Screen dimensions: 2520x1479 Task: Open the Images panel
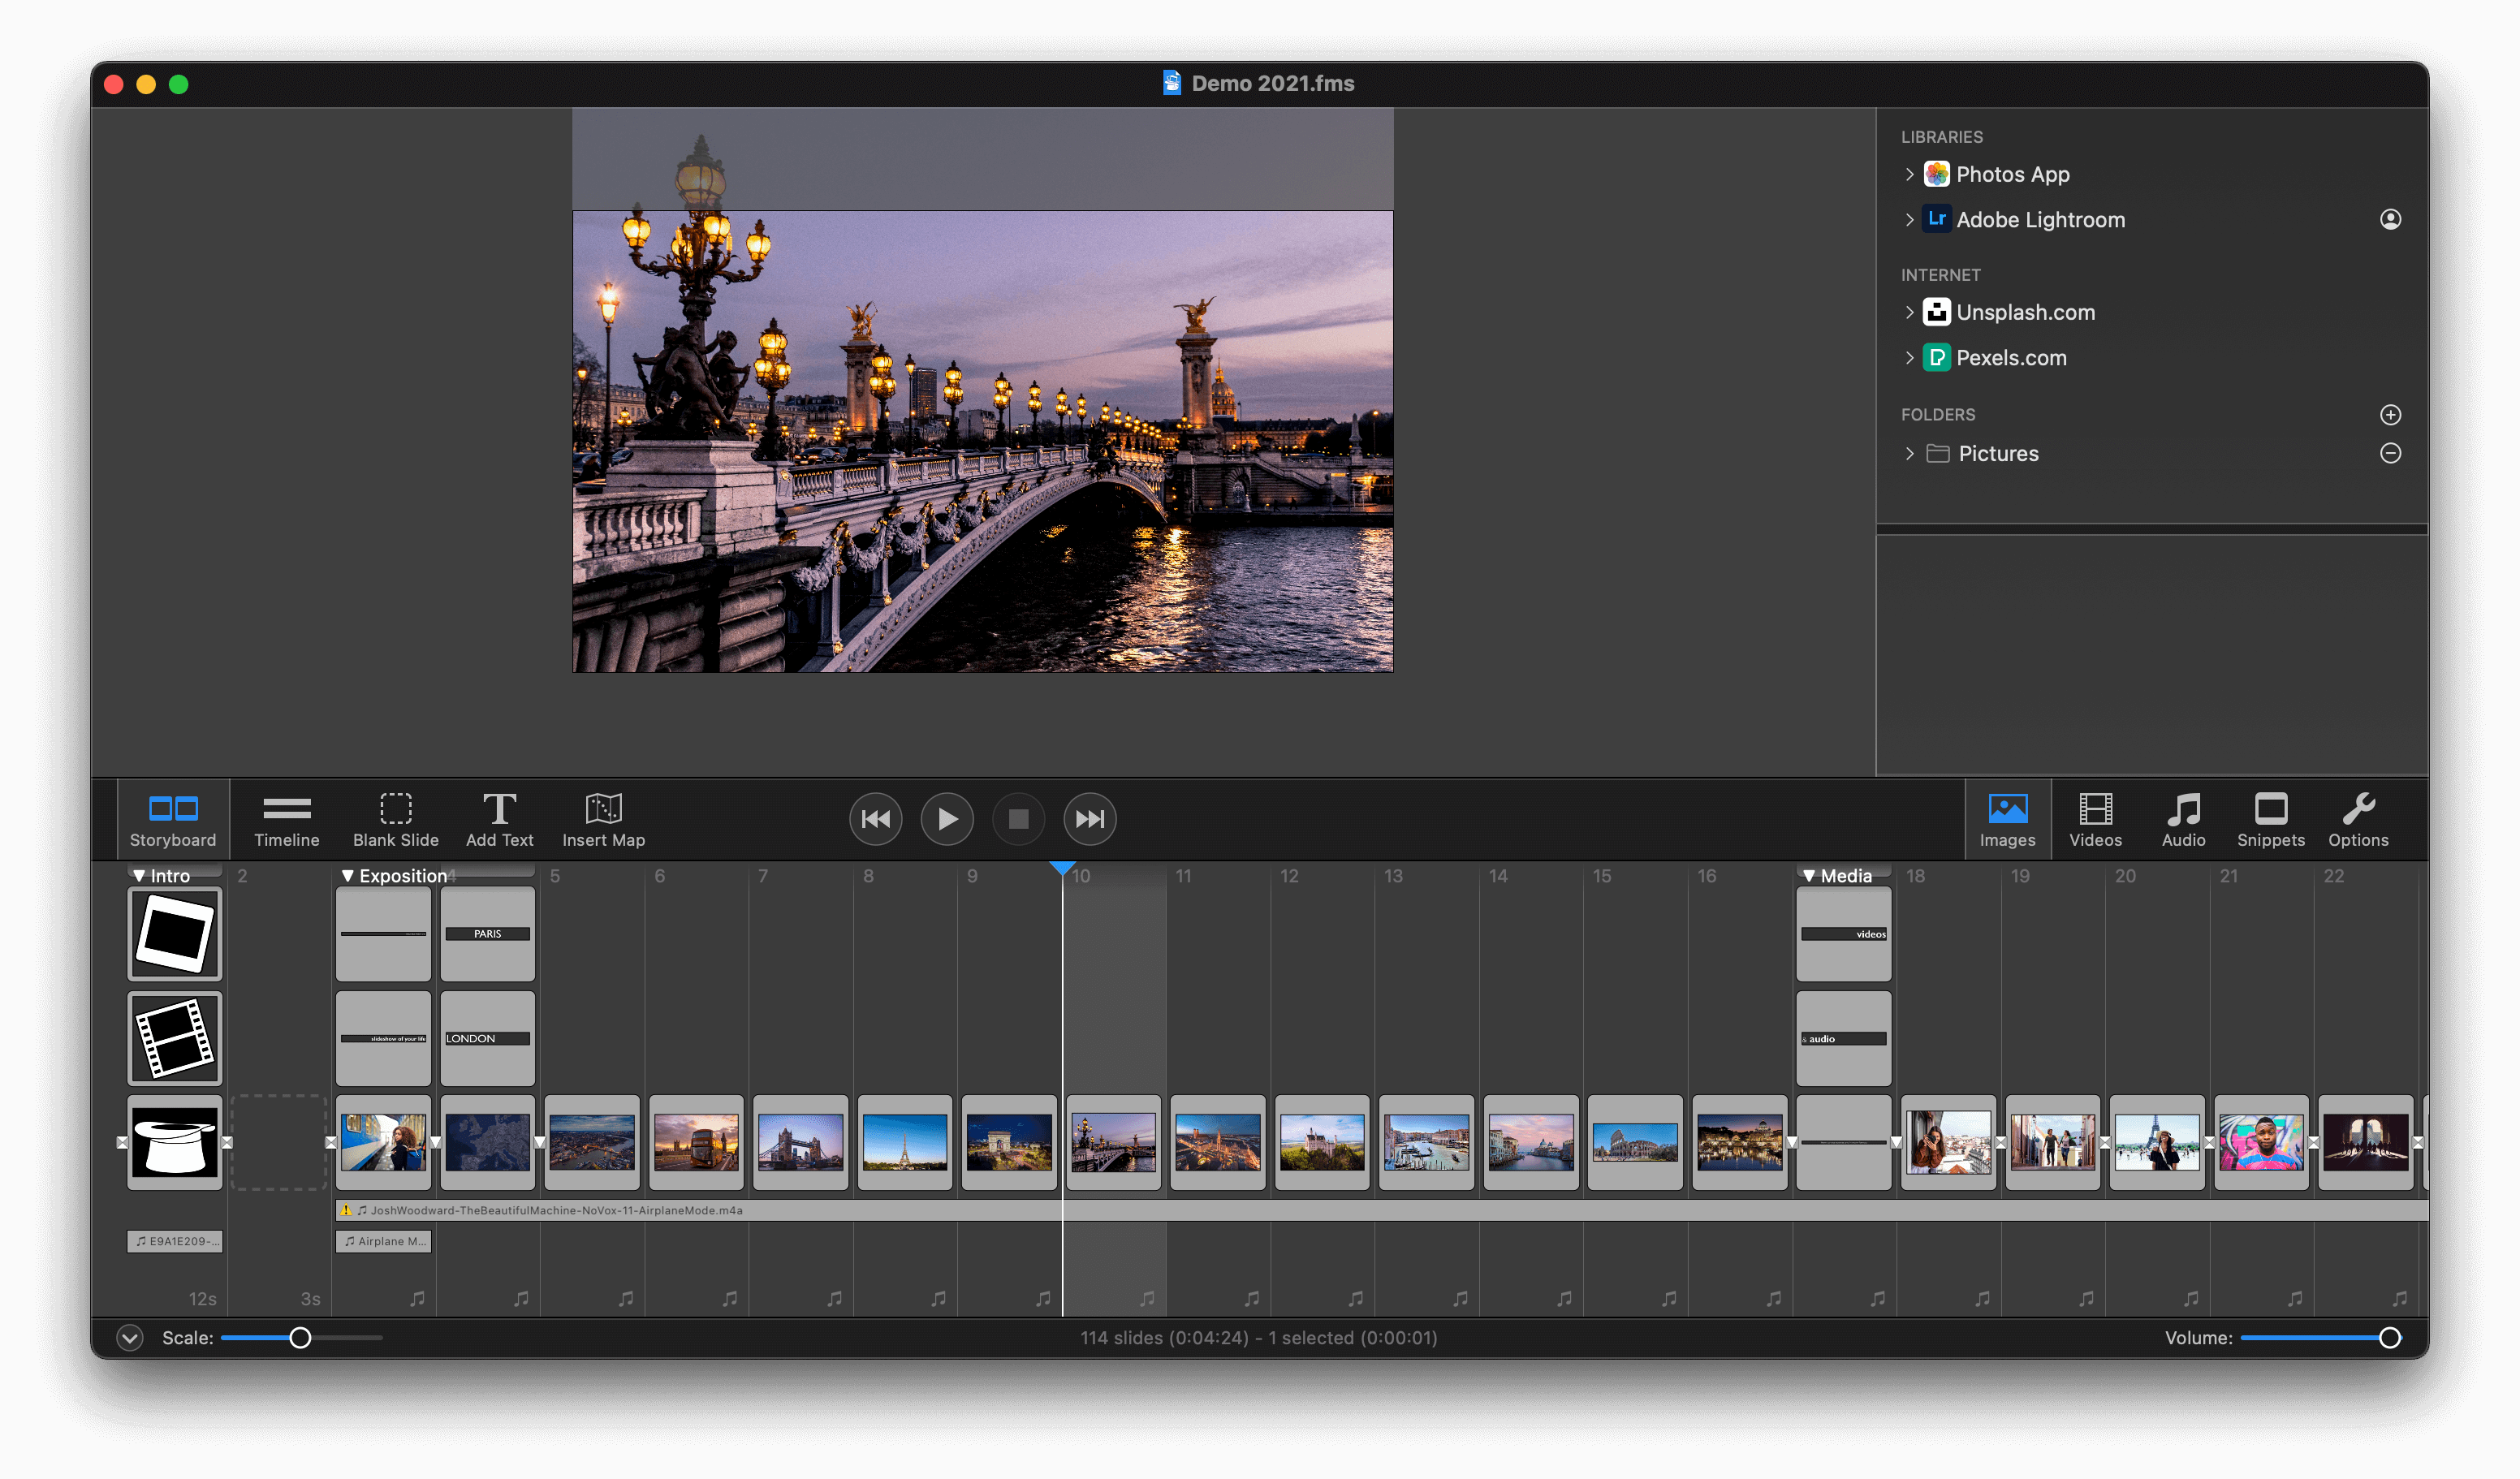(x=2006, y=817)
